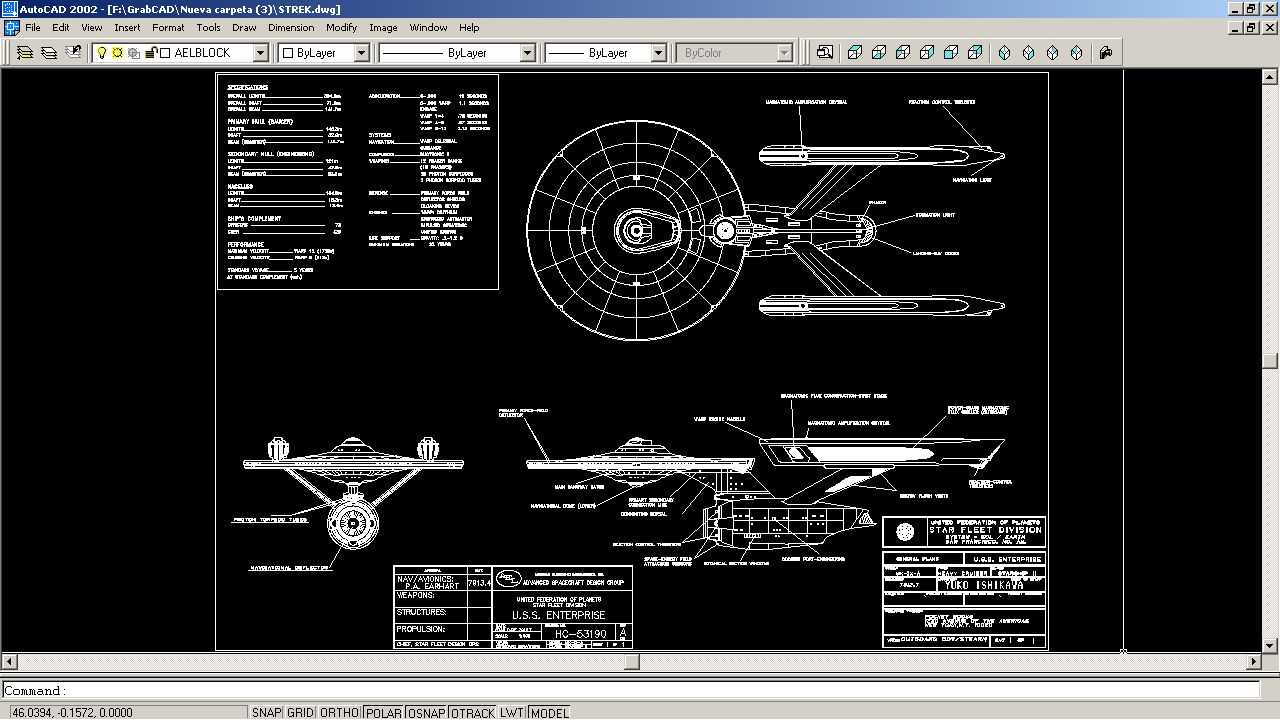Click horizontal scrollbar left arrow
The height and width of the screenshot is (720, 1280).
click(x=9, y=661)
